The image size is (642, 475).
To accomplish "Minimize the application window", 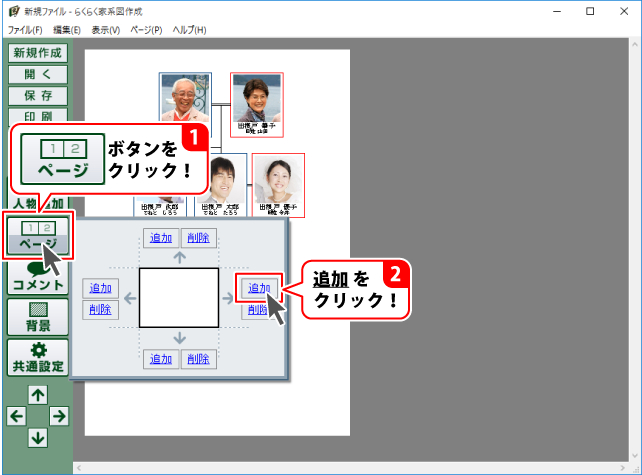I will (x=557, y=11).
